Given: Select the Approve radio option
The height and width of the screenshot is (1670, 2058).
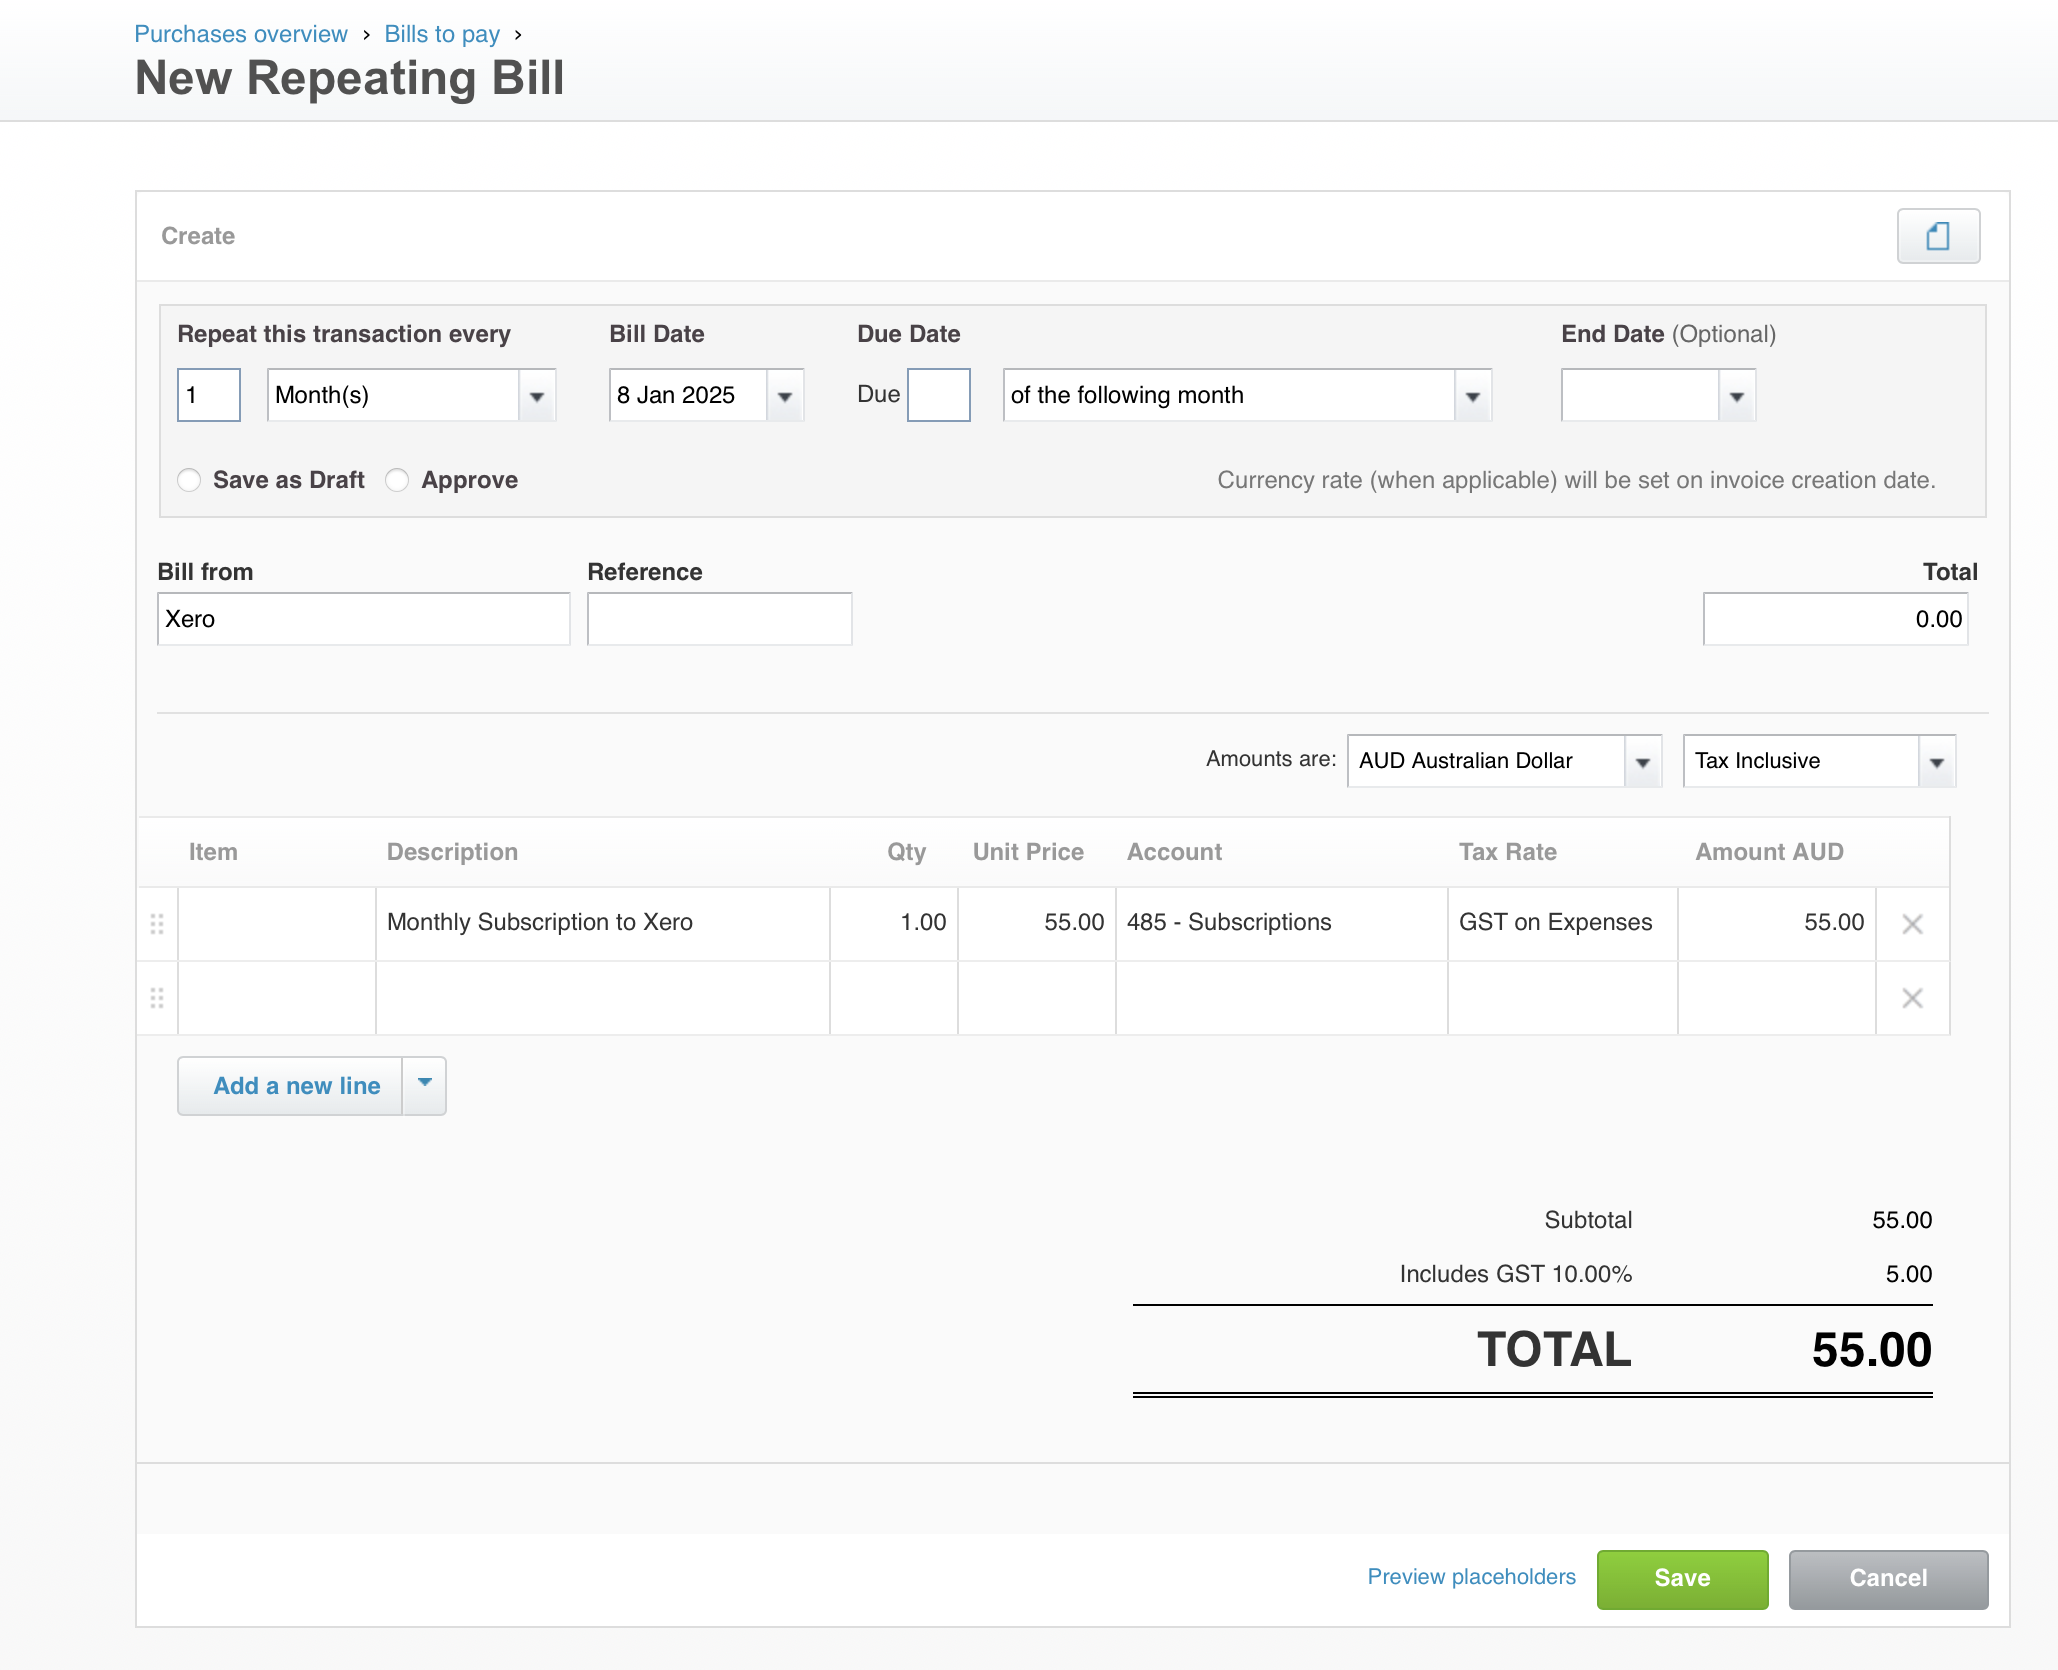Looking at the screenshot, I should [397, 480].
